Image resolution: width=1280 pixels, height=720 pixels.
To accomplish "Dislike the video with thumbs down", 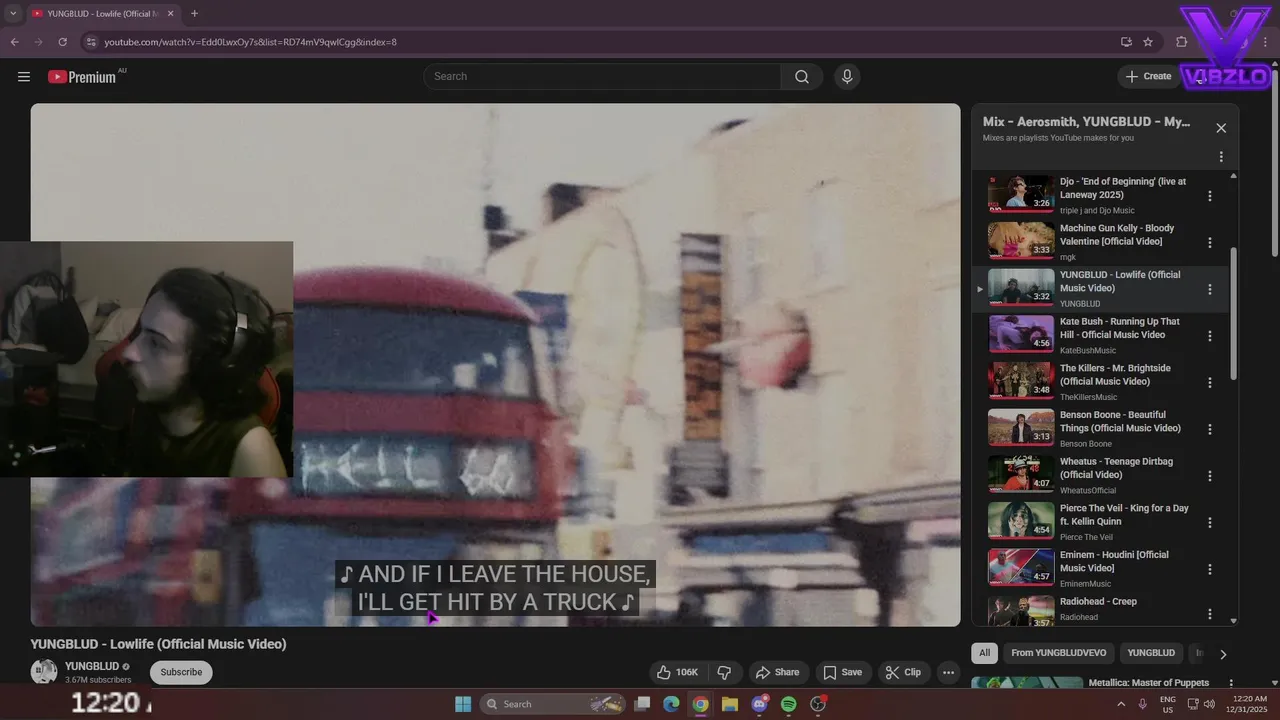I will [725, 672].
